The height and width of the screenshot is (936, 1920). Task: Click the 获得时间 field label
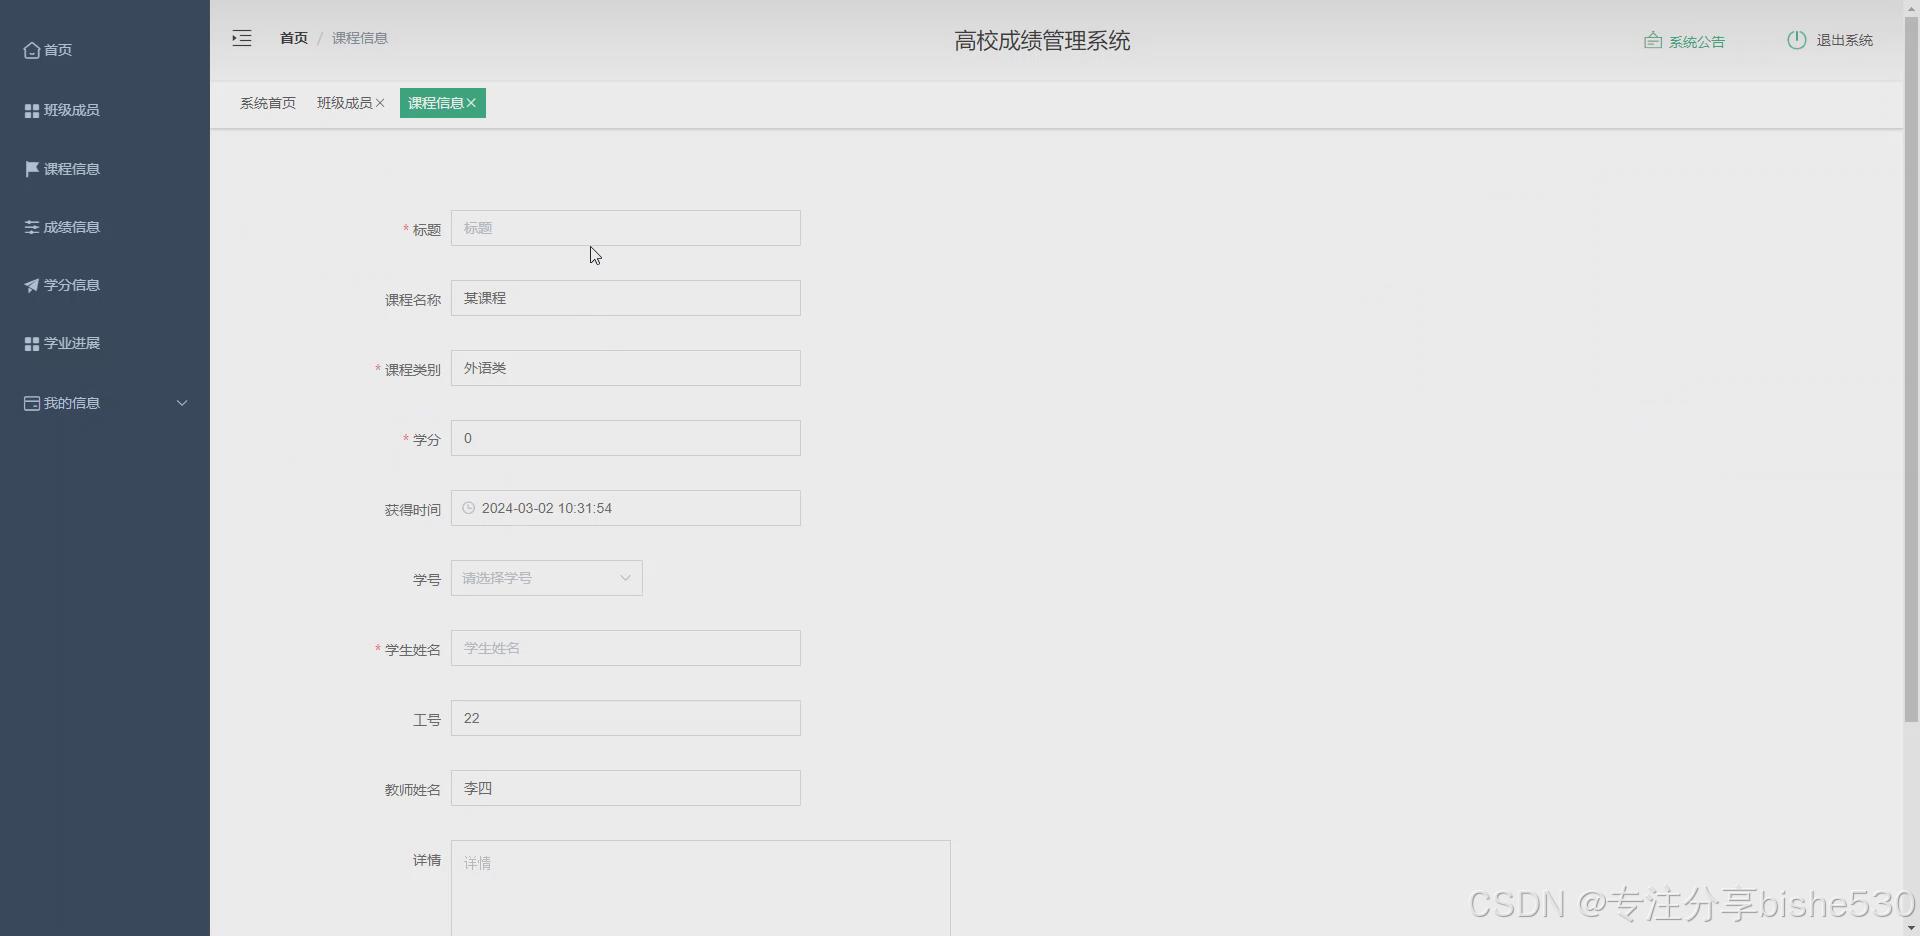412,510
